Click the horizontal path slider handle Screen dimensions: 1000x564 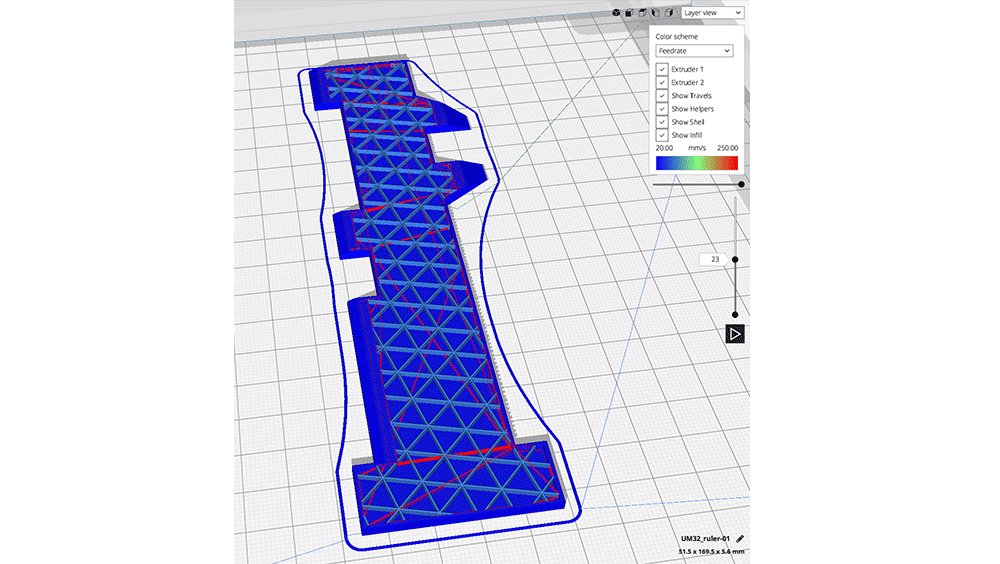(x=741, y=184)
